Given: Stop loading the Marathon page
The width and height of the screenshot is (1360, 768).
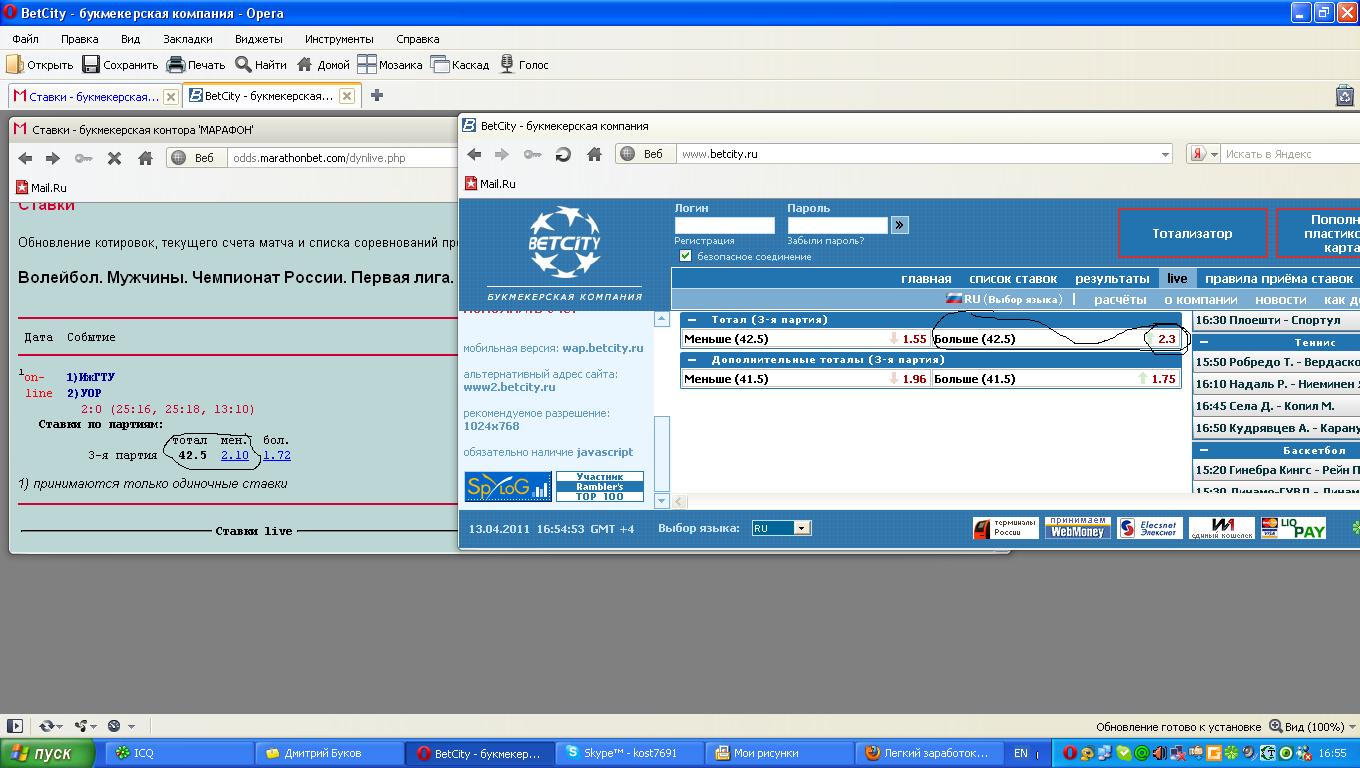Looking at the screenshot, I should click(114, 158).
